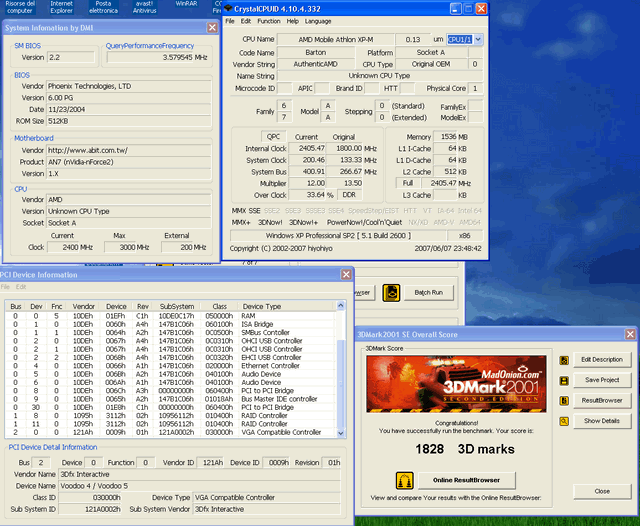Click the Show Details magnifier icon

pos(564,421)
